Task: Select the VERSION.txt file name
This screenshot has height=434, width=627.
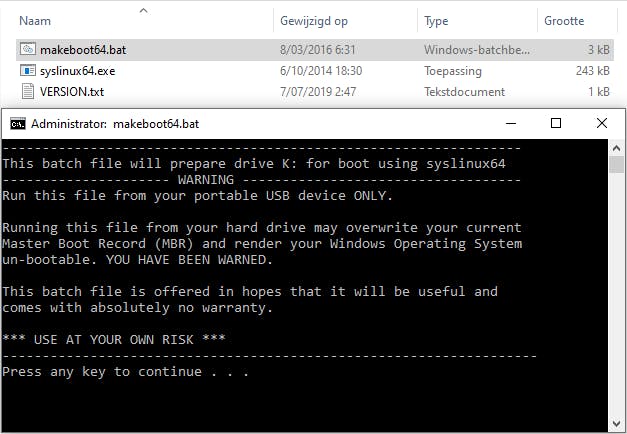Action: [x=72, y=92]
